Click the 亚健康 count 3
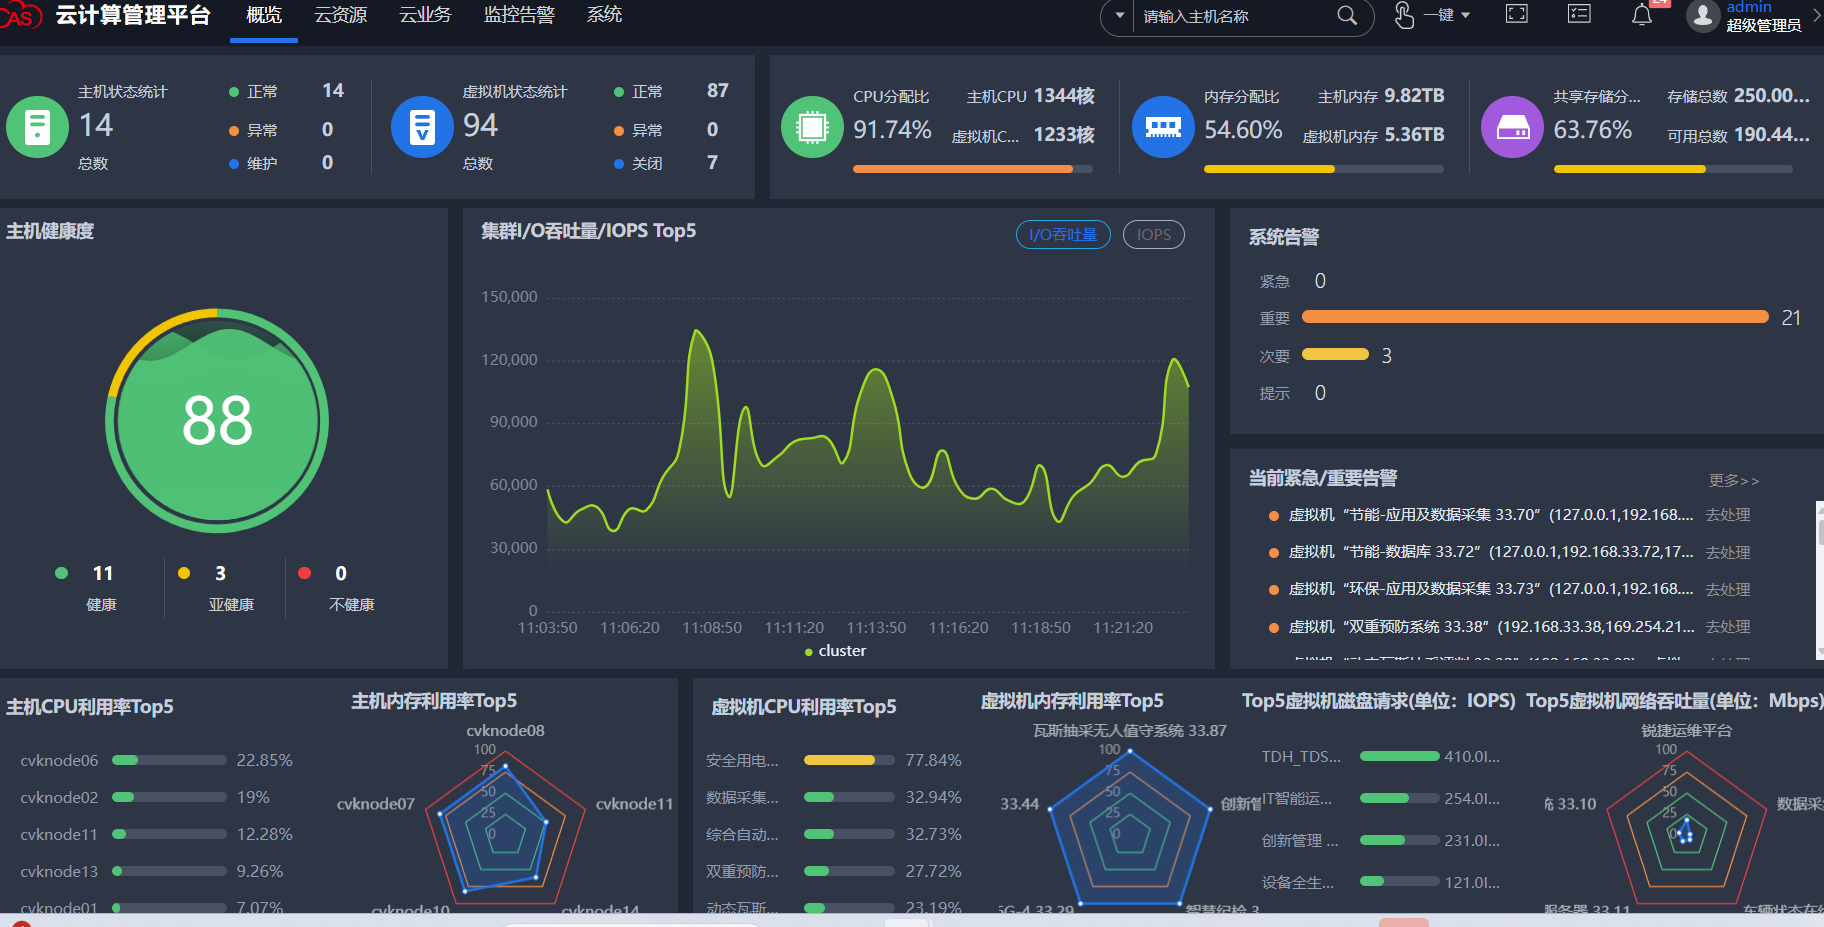Image resolution: width=1824 pixels, height=927 pixels. 220,573
